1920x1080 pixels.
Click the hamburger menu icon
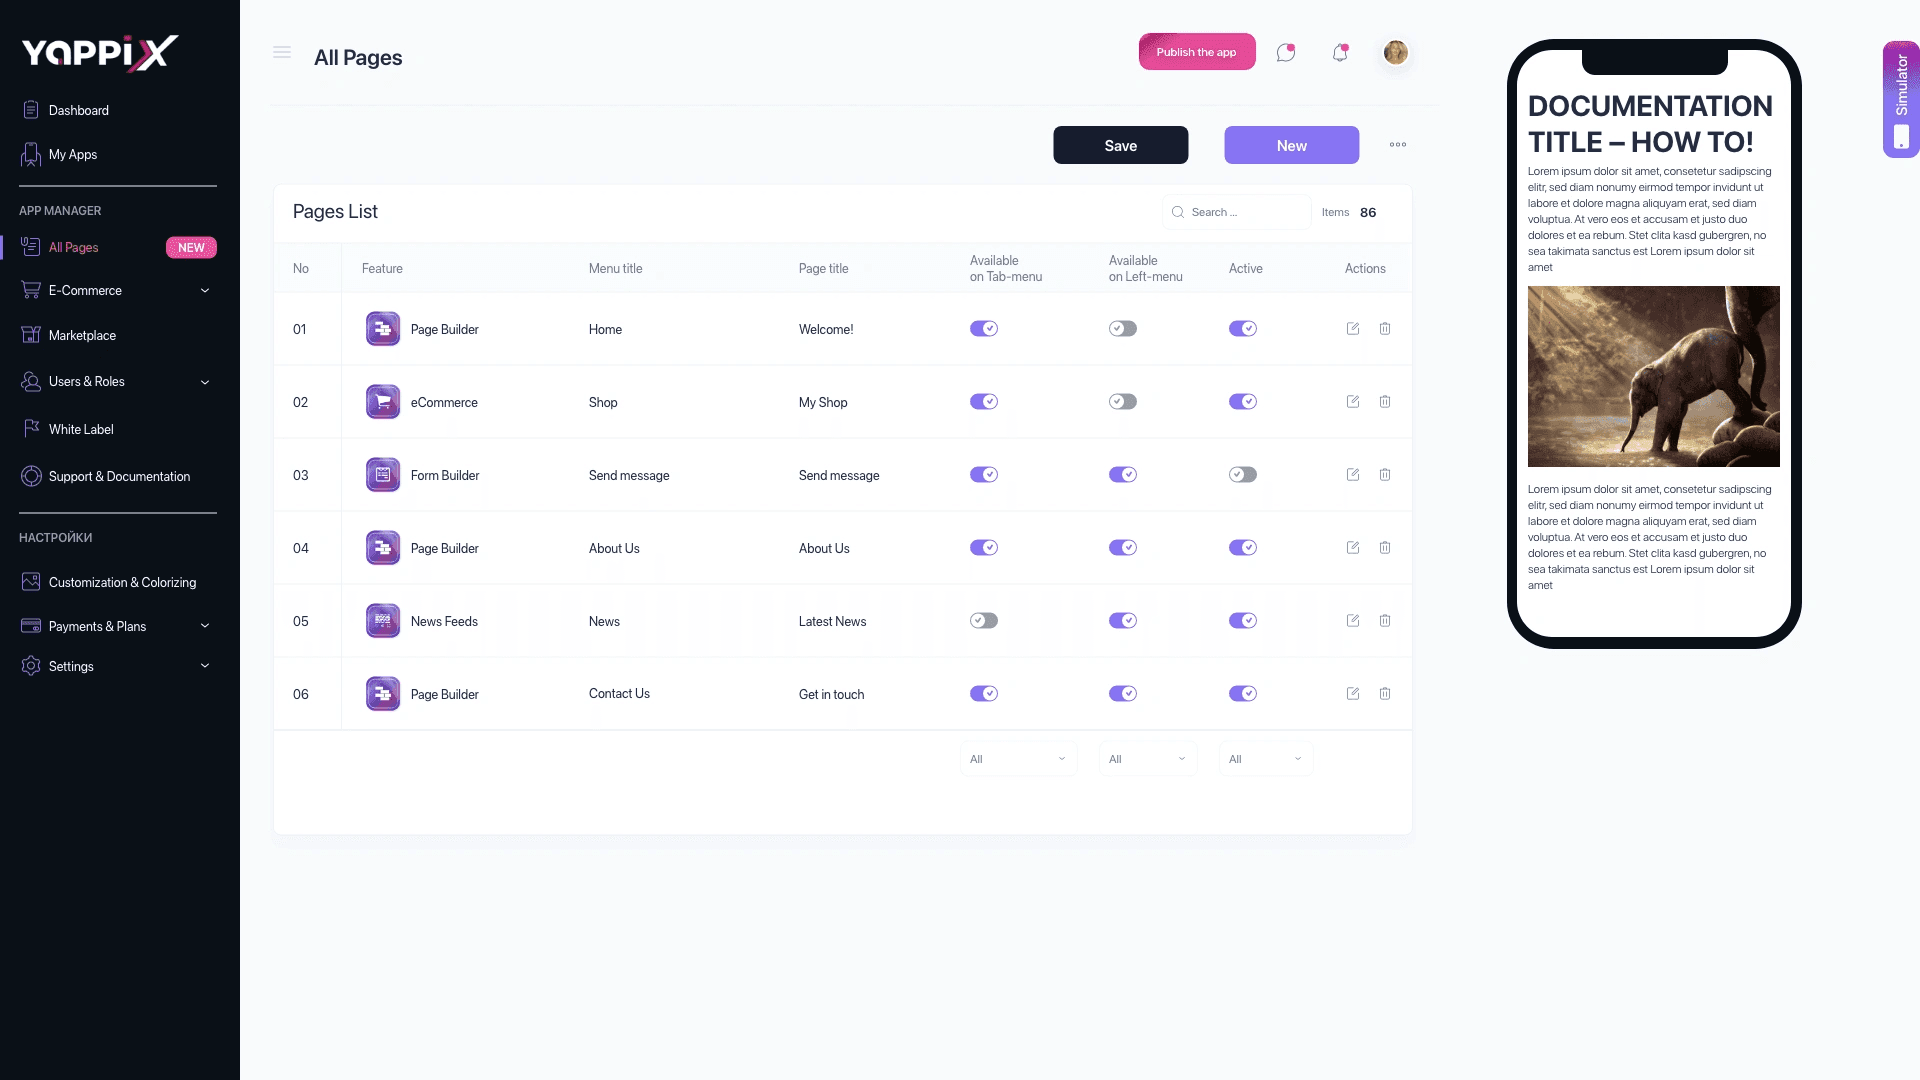(282, 53)
